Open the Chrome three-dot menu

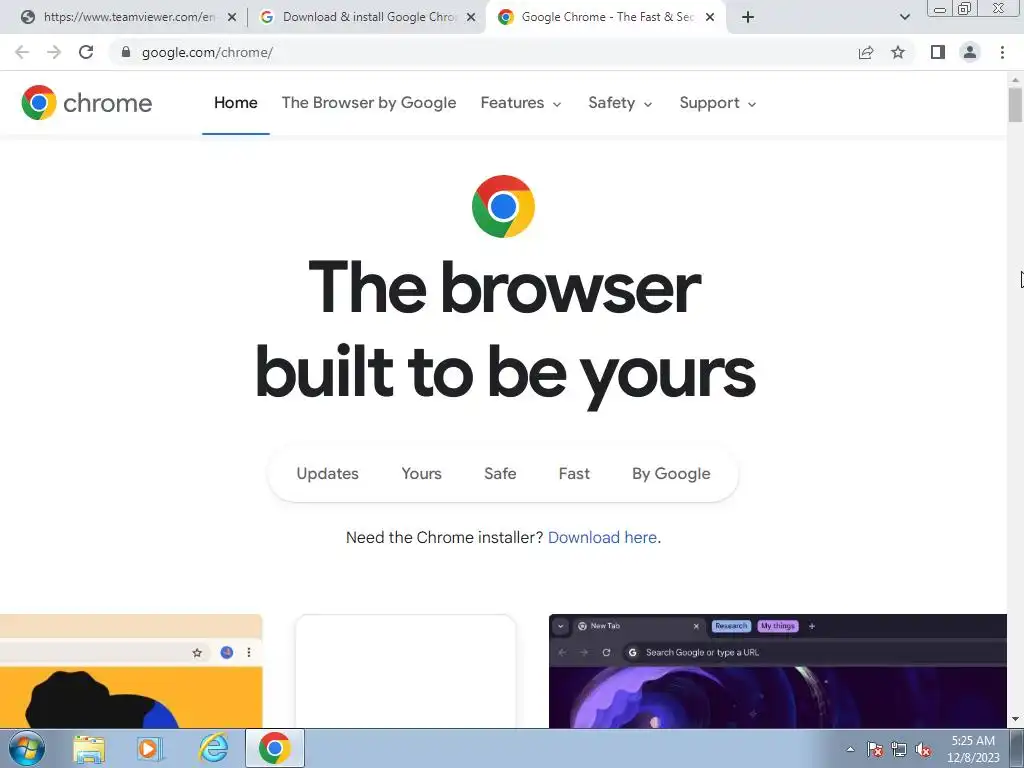pyautogui.click(x=1002, y=52)
